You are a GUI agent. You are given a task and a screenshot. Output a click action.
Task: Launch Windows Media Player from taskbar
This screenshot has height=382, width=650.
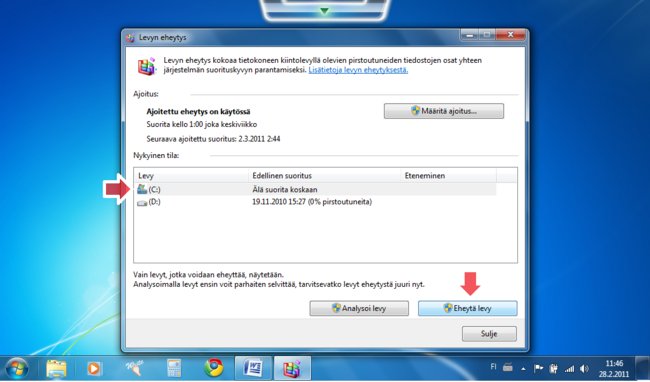pos(94,368)
